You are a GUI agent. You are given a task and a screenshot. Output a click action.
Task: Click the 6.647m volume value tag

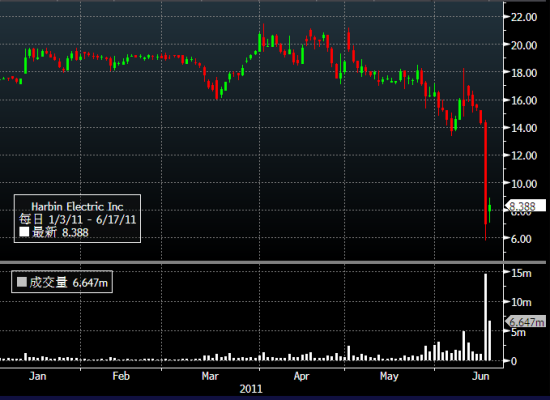[x=525, y=322]
